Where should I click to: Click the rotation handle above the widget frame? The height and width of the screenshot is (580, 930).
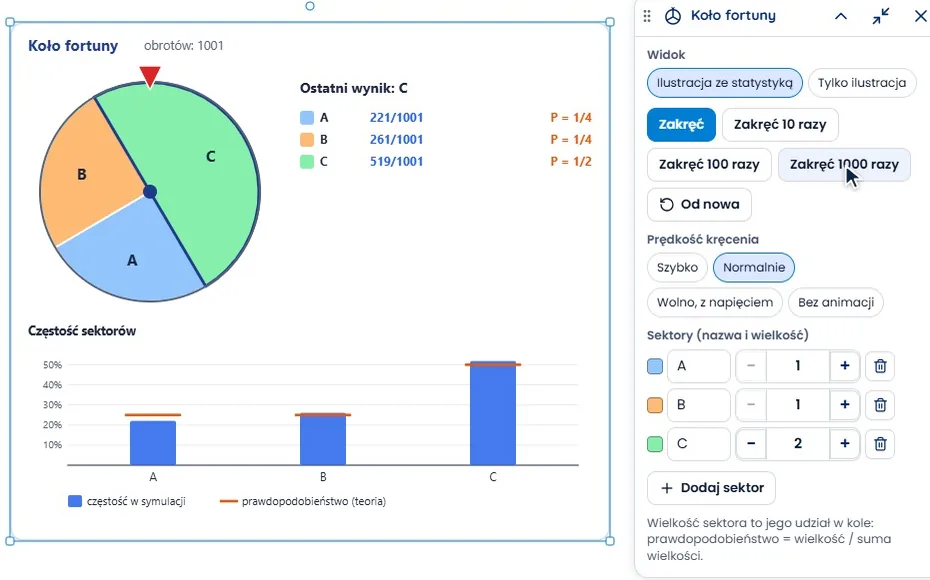(x=310, y=6)
